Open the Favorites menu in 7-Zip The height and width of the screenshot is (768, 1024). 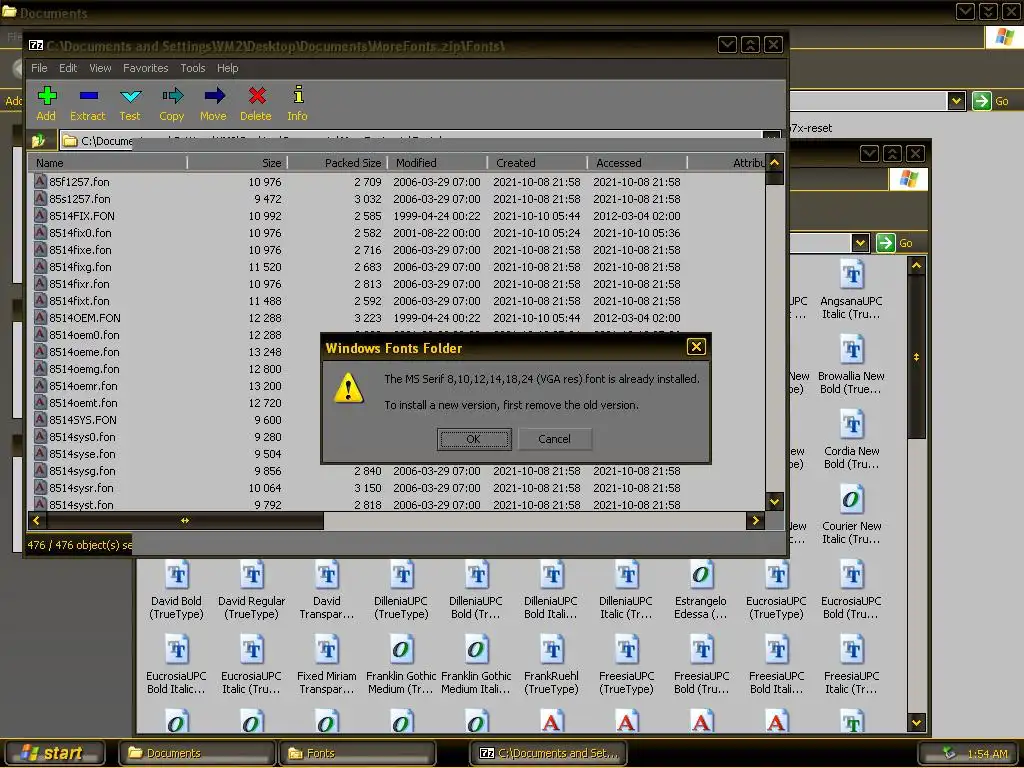146,68
